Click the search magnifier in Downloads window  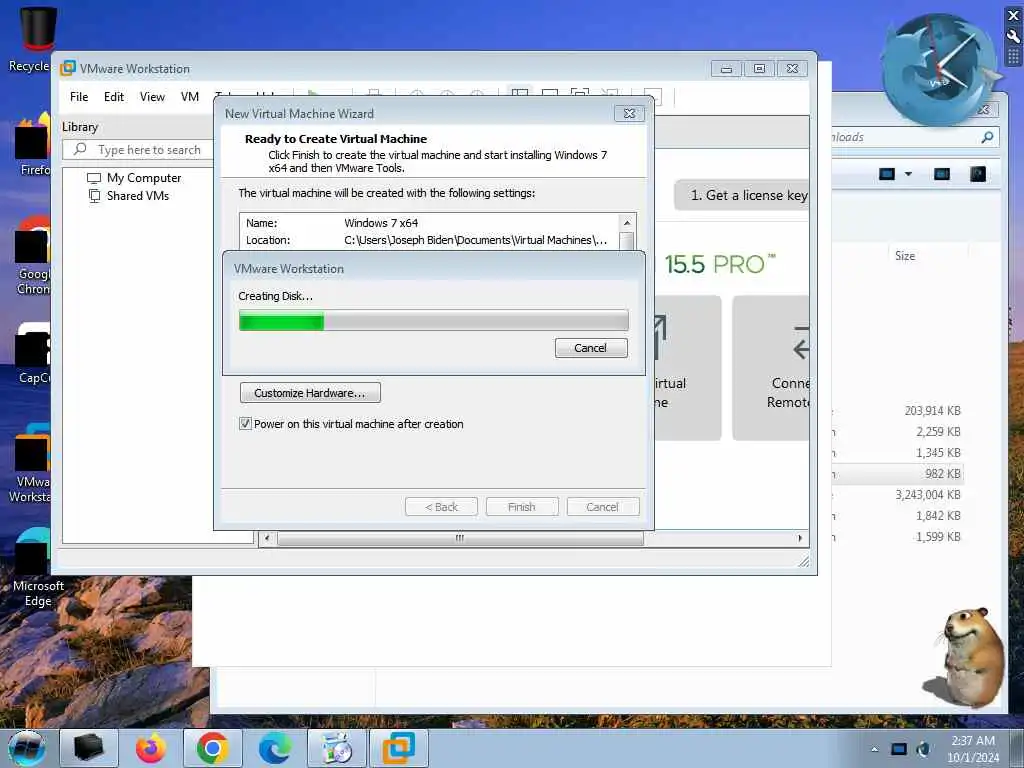click(987, 137)
